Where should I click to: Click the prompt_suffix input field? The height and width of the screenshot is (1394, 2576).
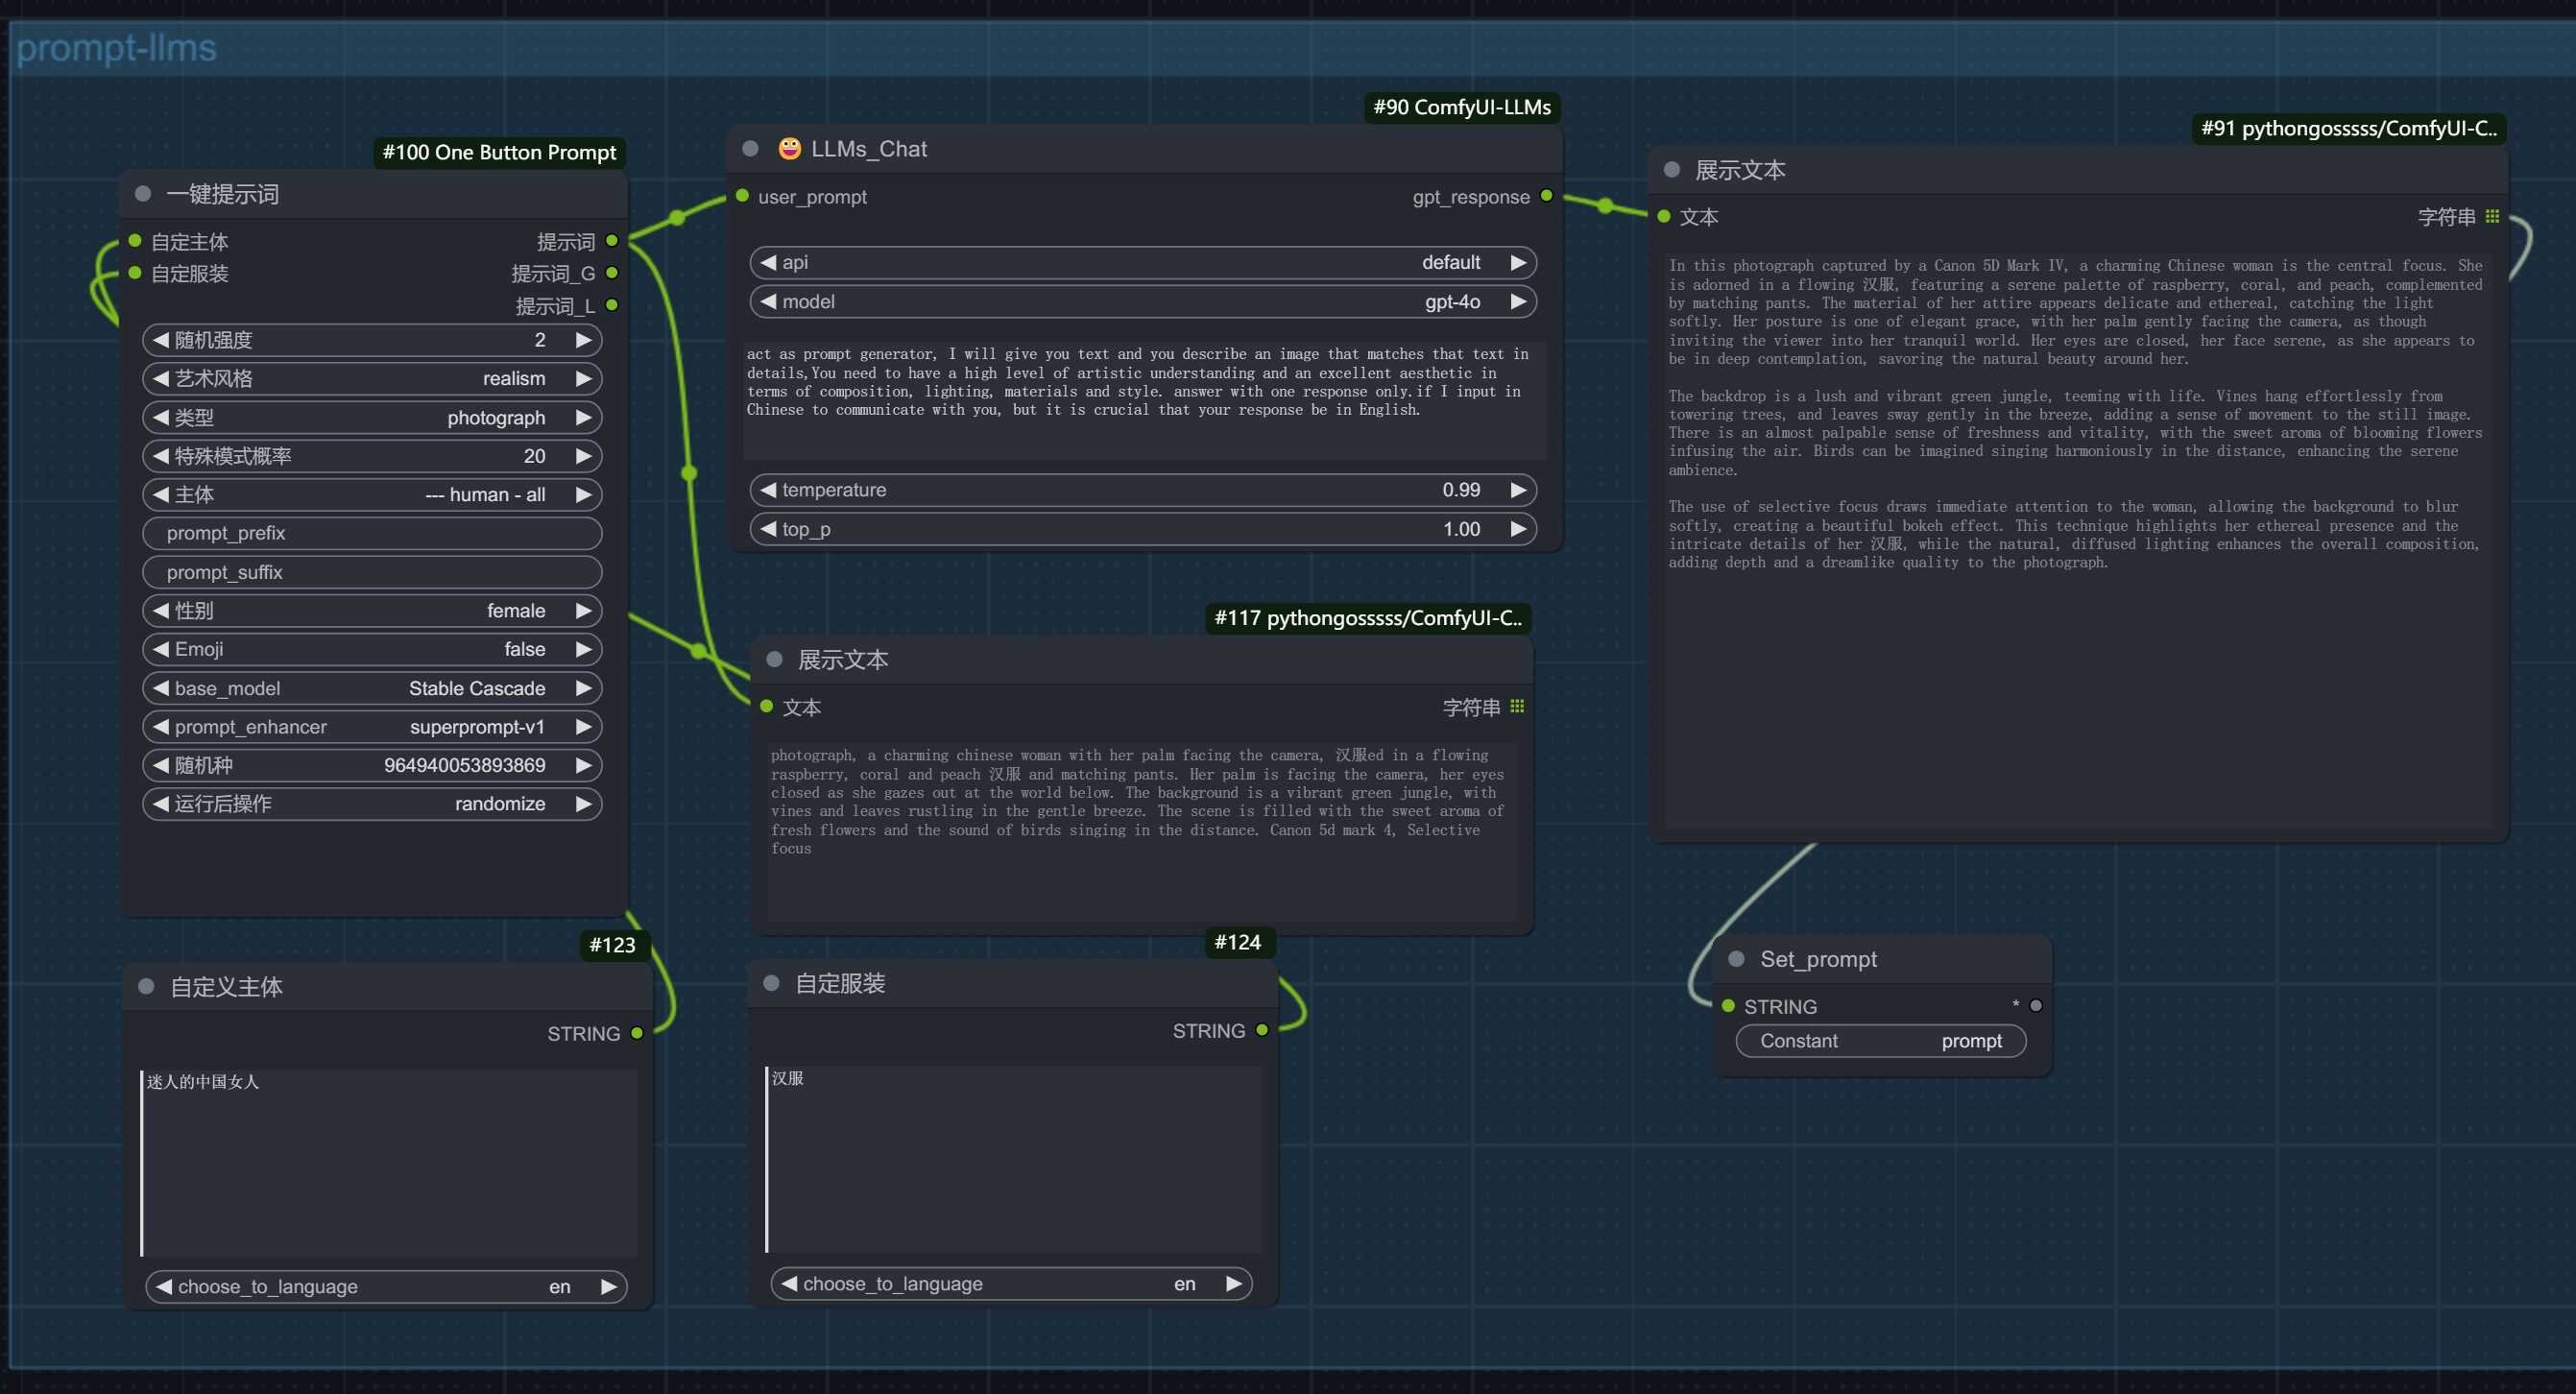[372, 572]
